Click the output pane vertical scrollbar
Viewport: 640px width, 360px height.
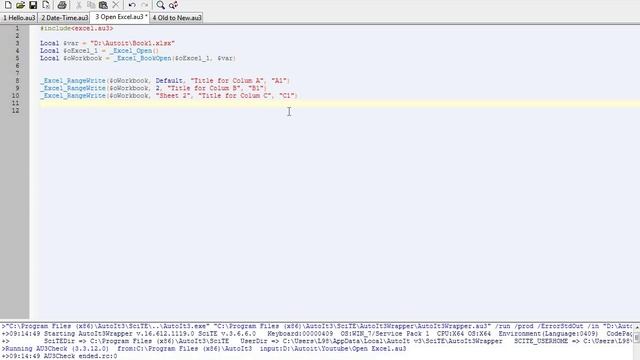[636, 341]
